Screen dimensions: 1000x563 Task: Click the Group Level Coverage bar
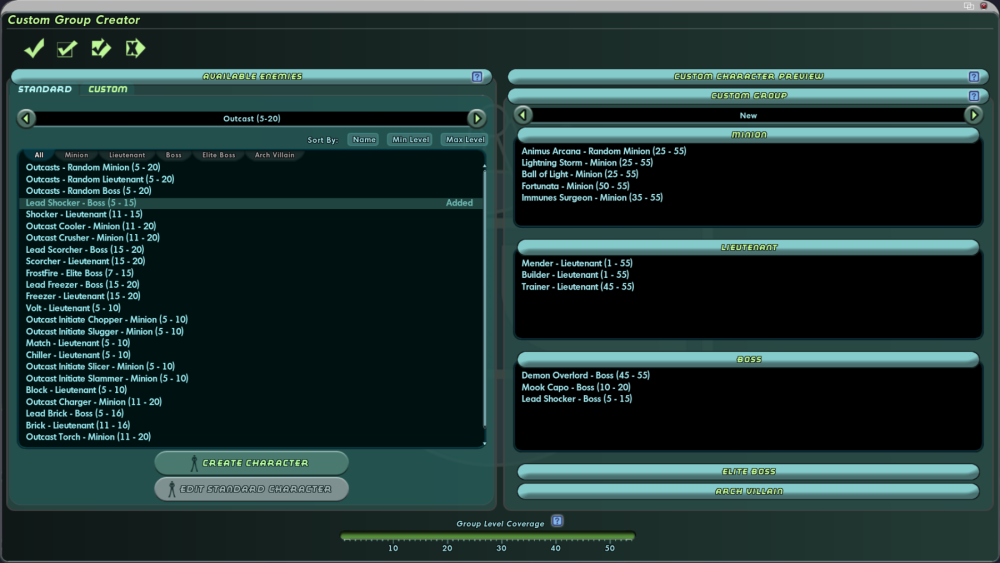click(x=488, y=537)
